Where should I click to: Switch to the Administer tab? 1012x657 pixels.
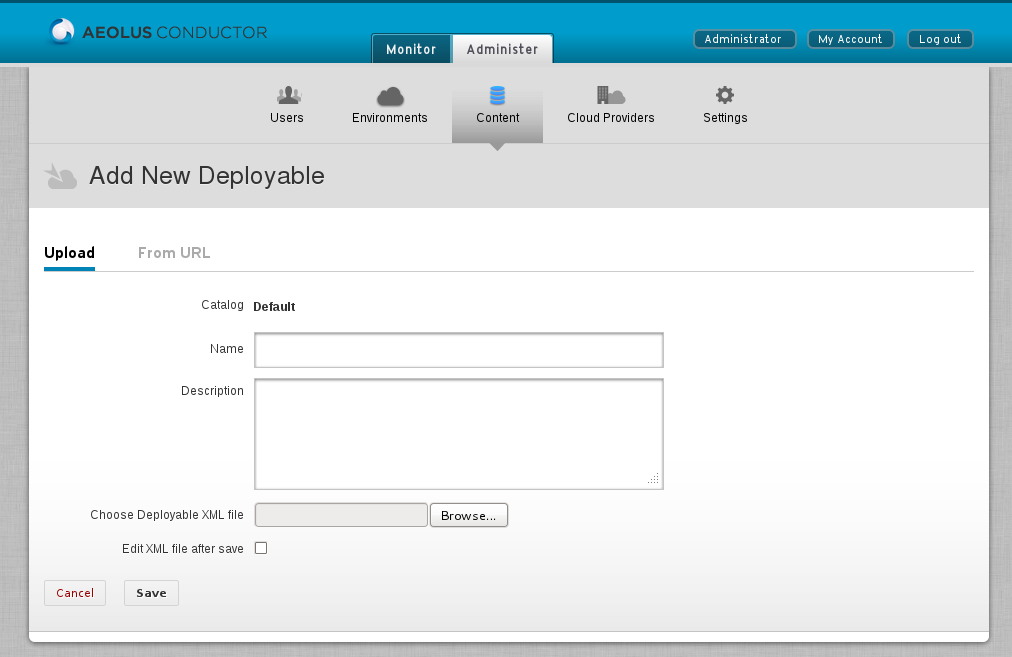pyautogui.click(x=502, y=49)
